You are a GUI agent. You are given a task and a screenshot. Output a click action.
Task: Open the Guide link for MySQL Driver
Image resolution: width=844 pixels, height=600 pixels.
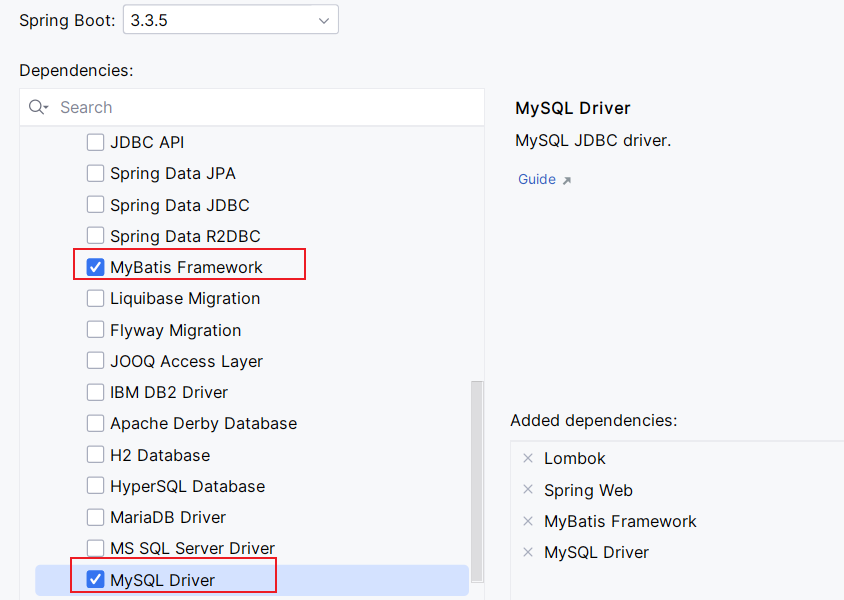tap(537, 179)
